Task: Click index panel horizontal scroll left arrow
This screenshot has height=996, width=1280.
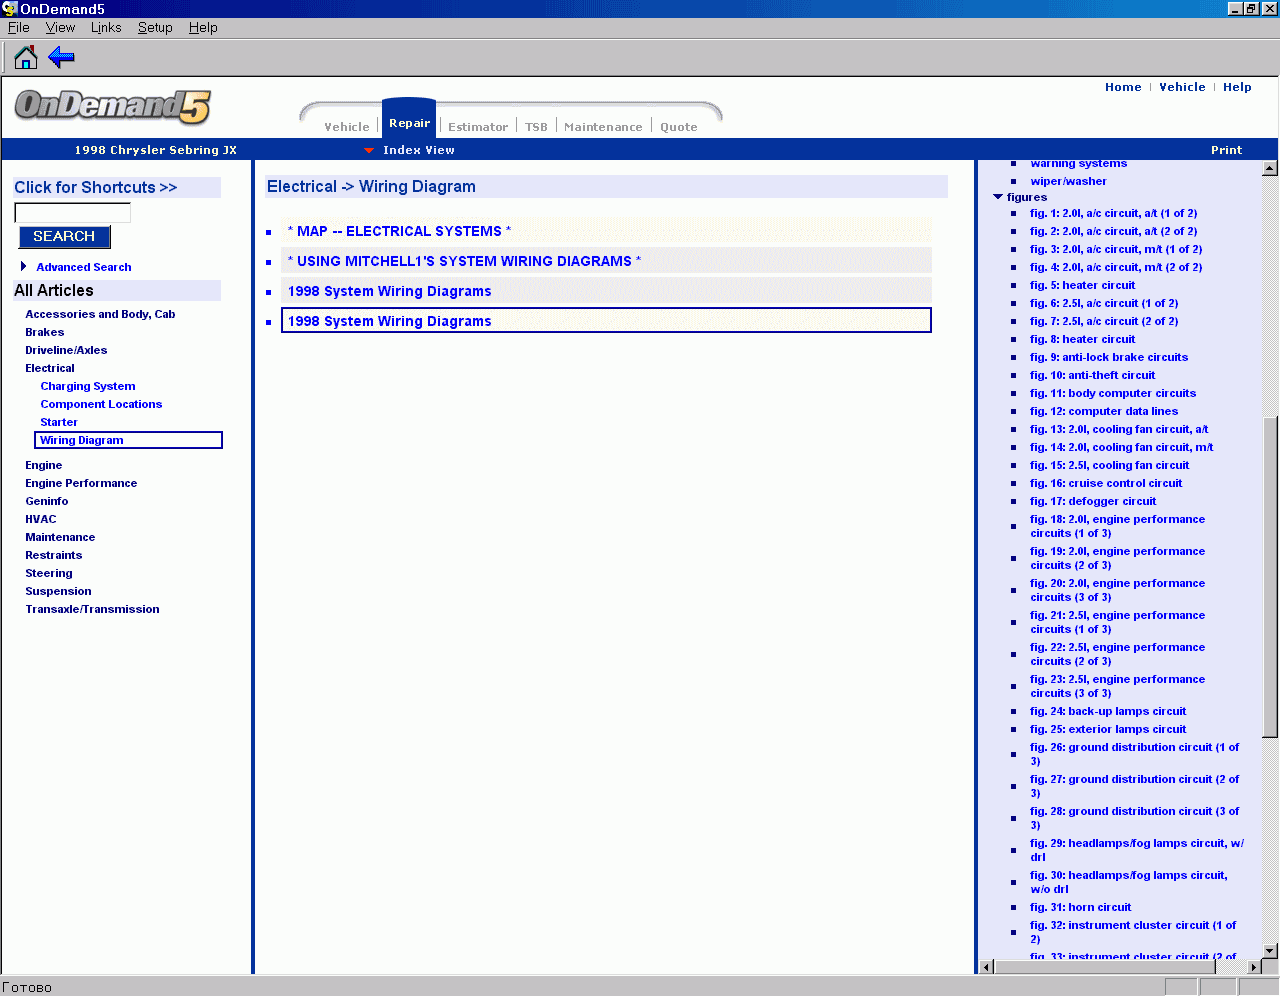Action: [987, 967]
